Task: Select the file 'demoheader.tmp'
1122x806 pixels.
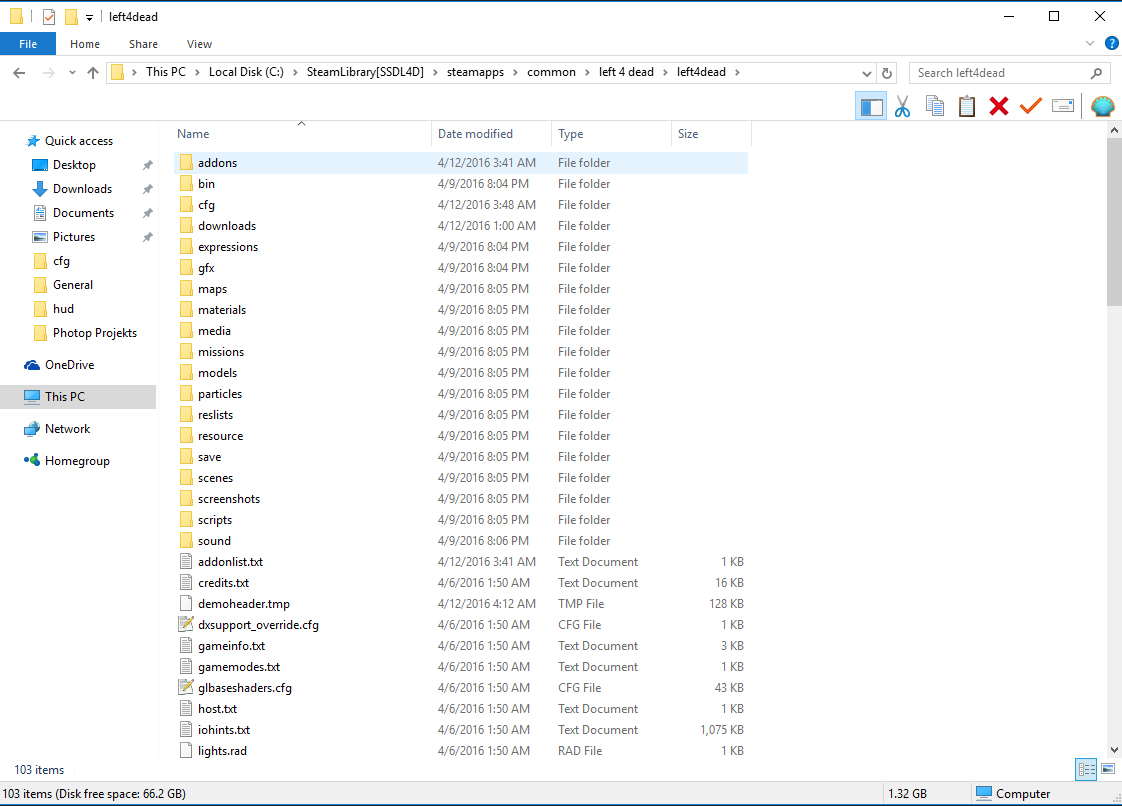Action: 243,604
